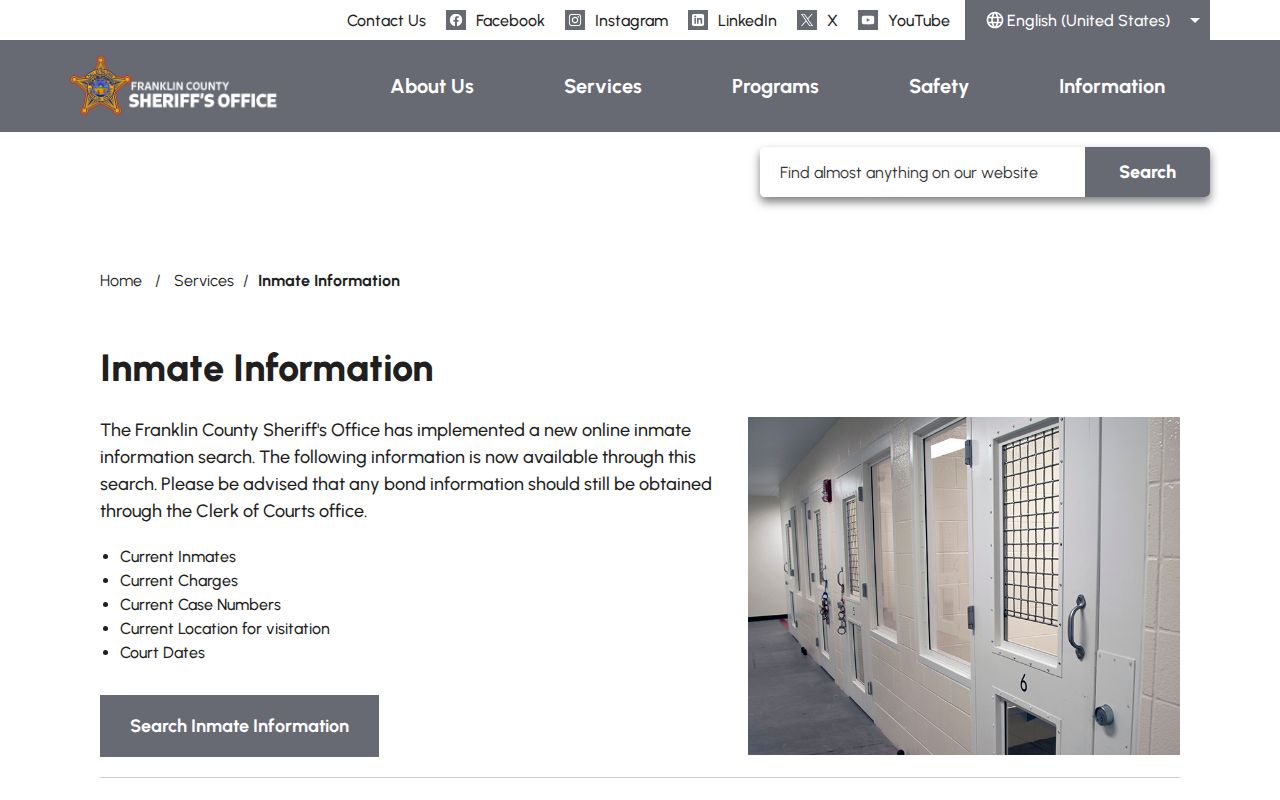The image size is (1280, 800).
Task: Click the jail cell doors photo
Action: click(x=964, y=586)
